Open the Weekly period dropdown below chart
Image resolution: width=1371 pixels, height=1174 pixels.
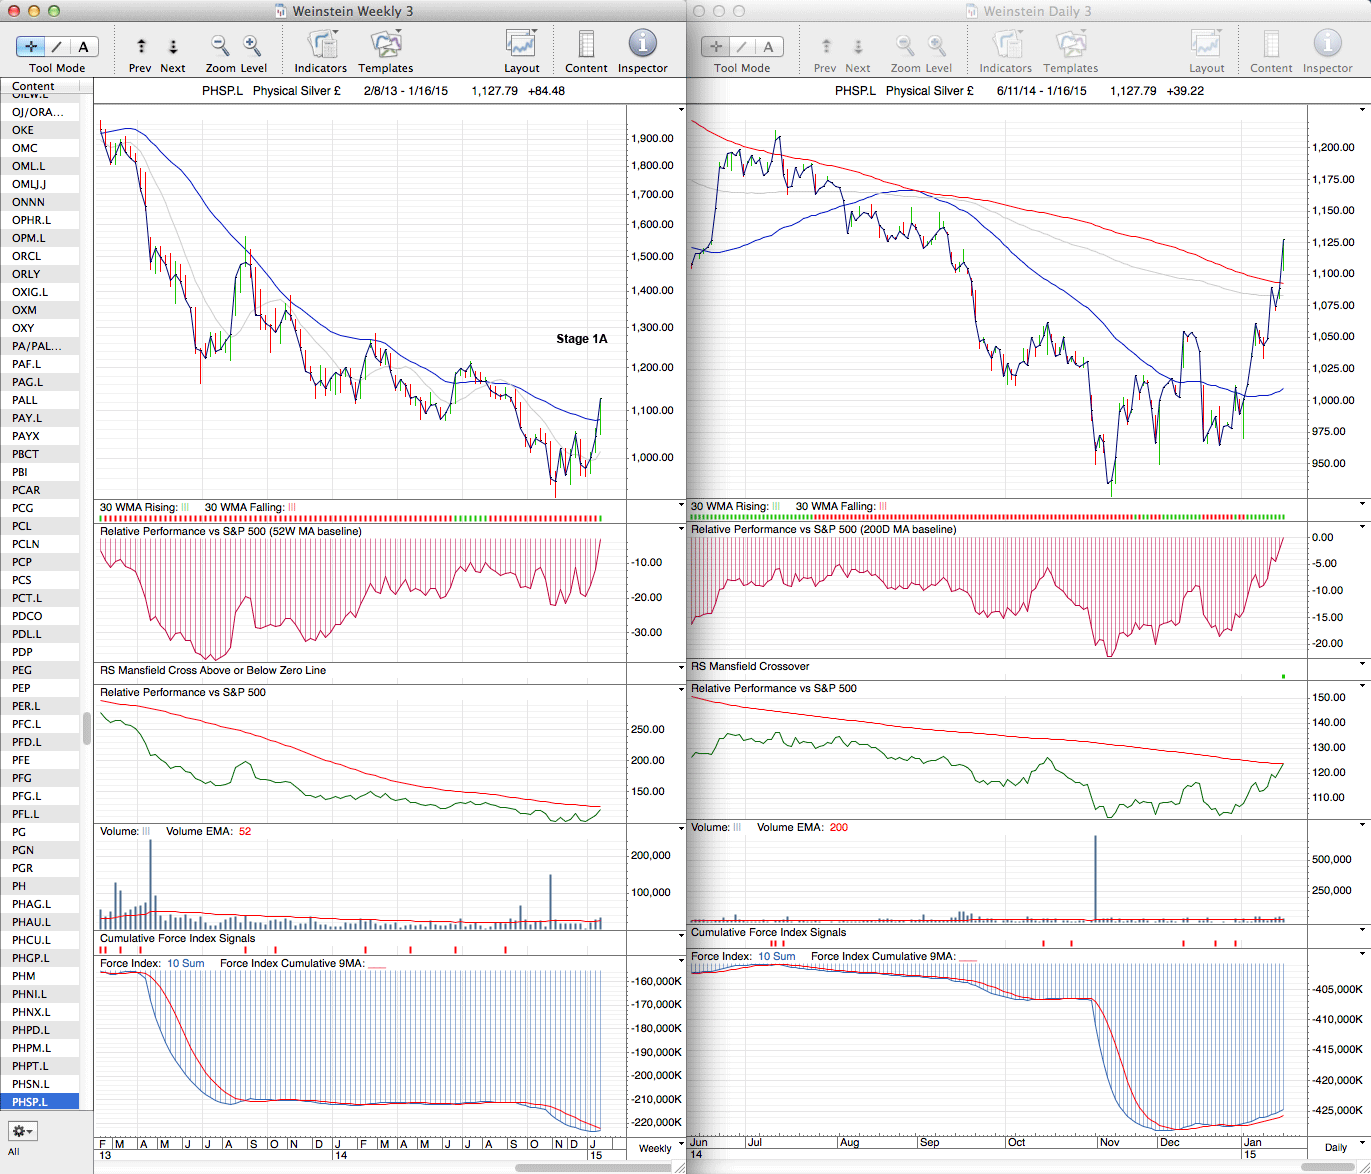655,1148
